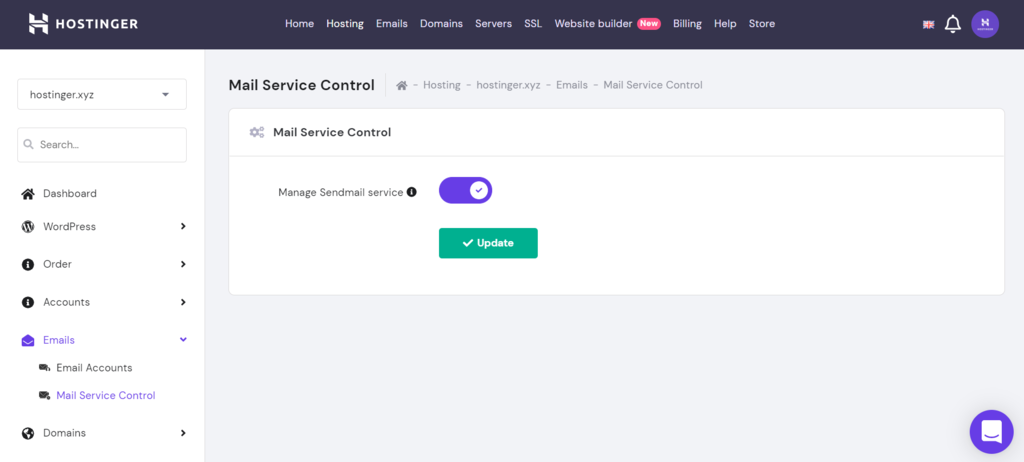1024x462 pixels.
Task: Expand the Domains menu chevron
Action: 183,433
